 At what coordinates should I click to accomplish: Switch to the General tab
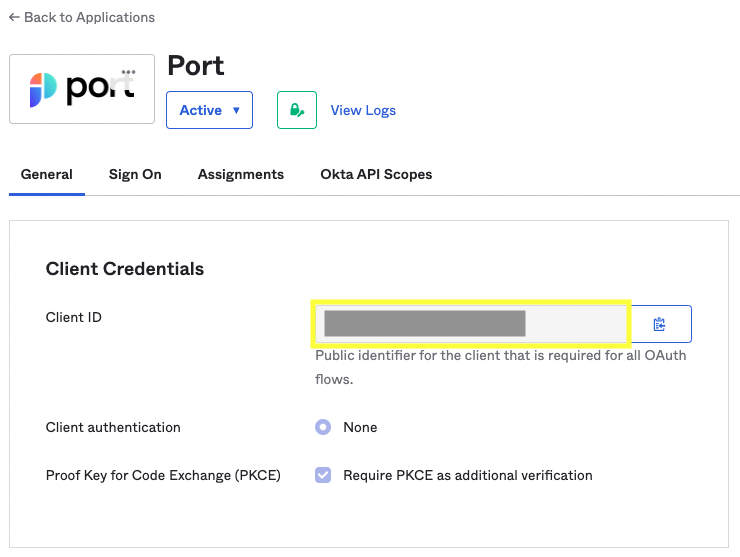pyautogui.click(x=47, y=174)
